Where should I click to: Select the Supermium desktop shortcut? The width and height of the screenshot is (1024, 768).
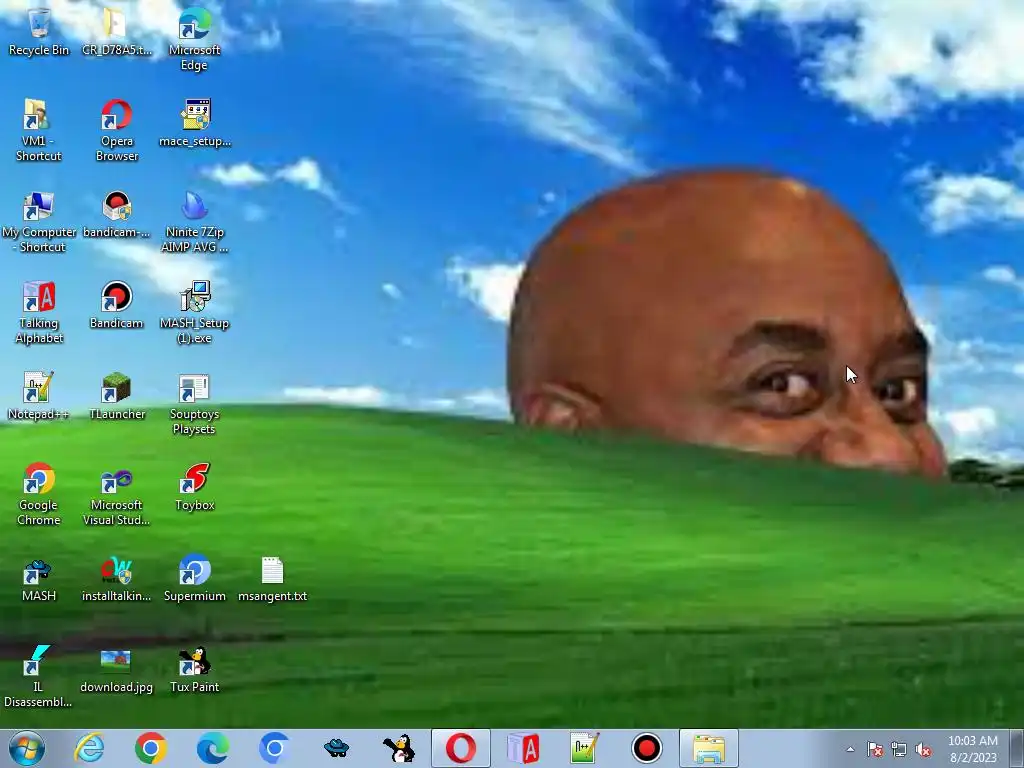195,578
